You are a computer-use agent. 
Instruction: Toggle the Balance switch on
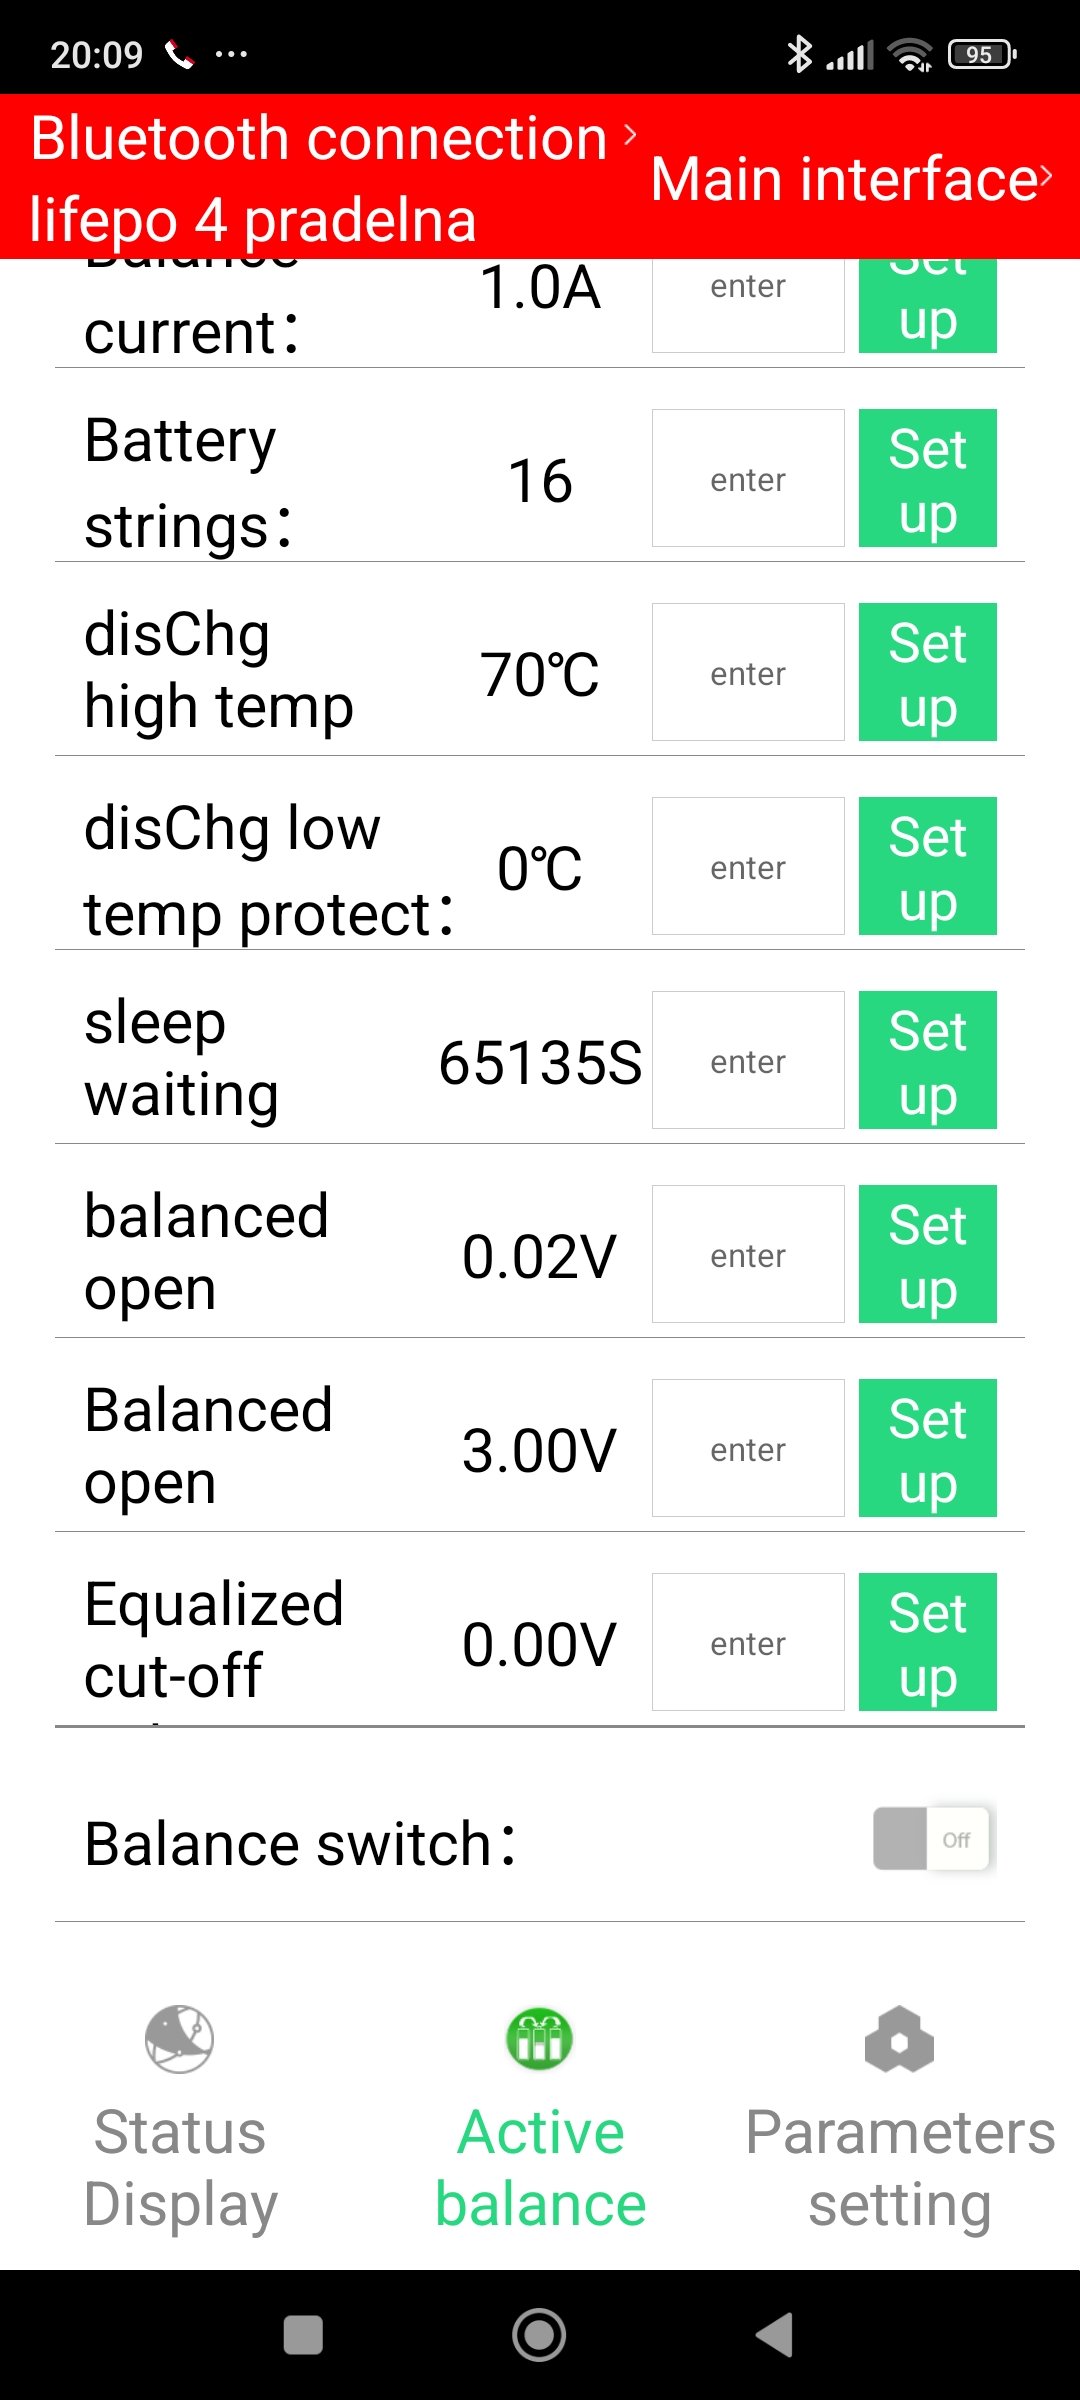tap(932, 1838)
